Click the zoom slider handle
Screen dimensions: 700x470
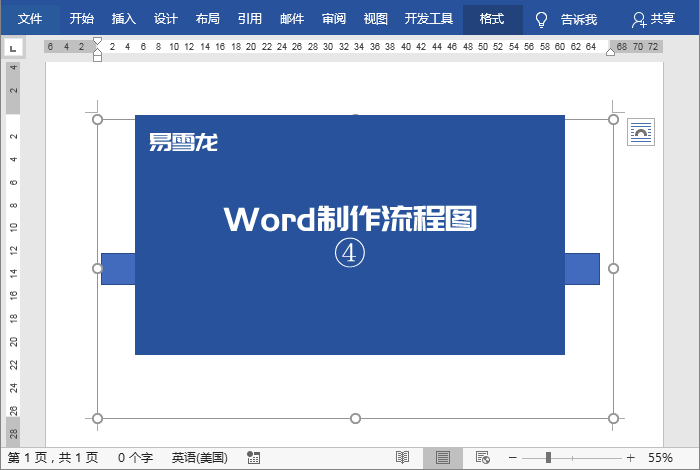(x=548, y=458)
